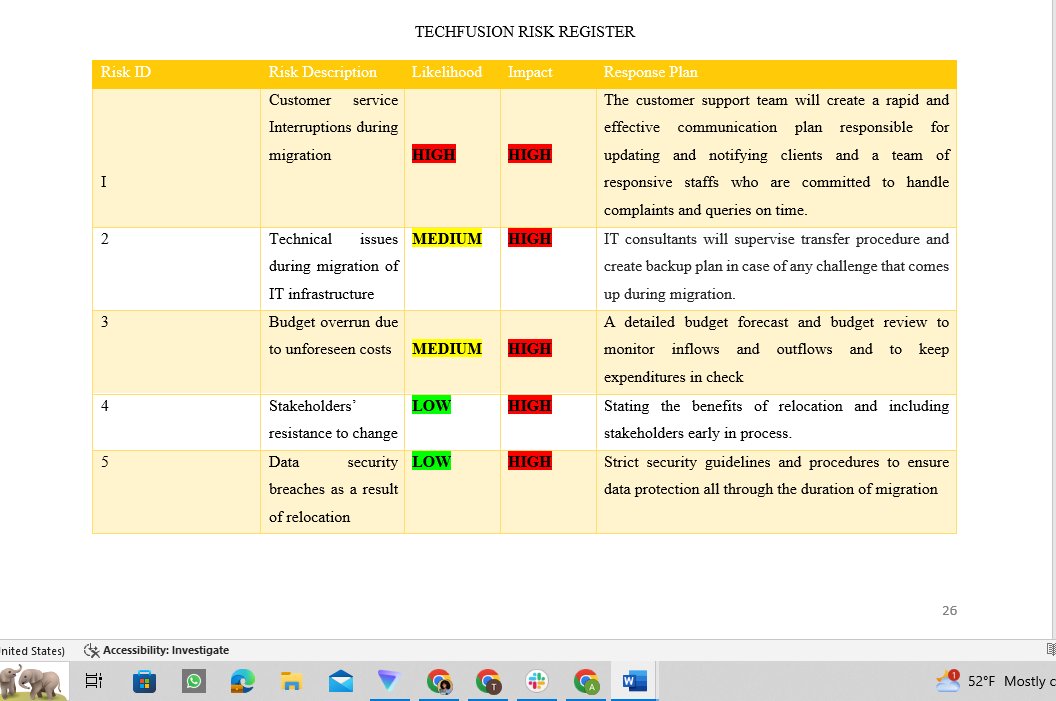Click the language indicator in the status bar

(32, 650)
